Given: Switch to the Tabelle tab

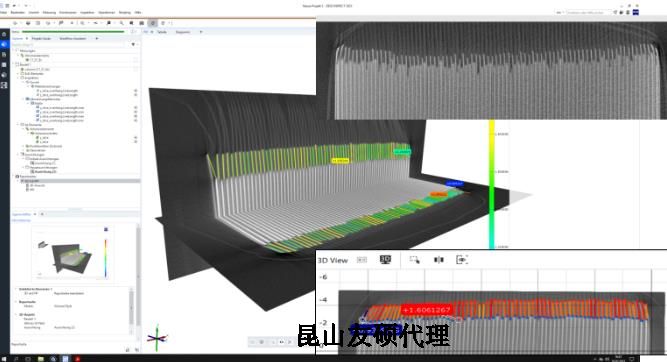Looking at the screenshot, I should 162,32.
